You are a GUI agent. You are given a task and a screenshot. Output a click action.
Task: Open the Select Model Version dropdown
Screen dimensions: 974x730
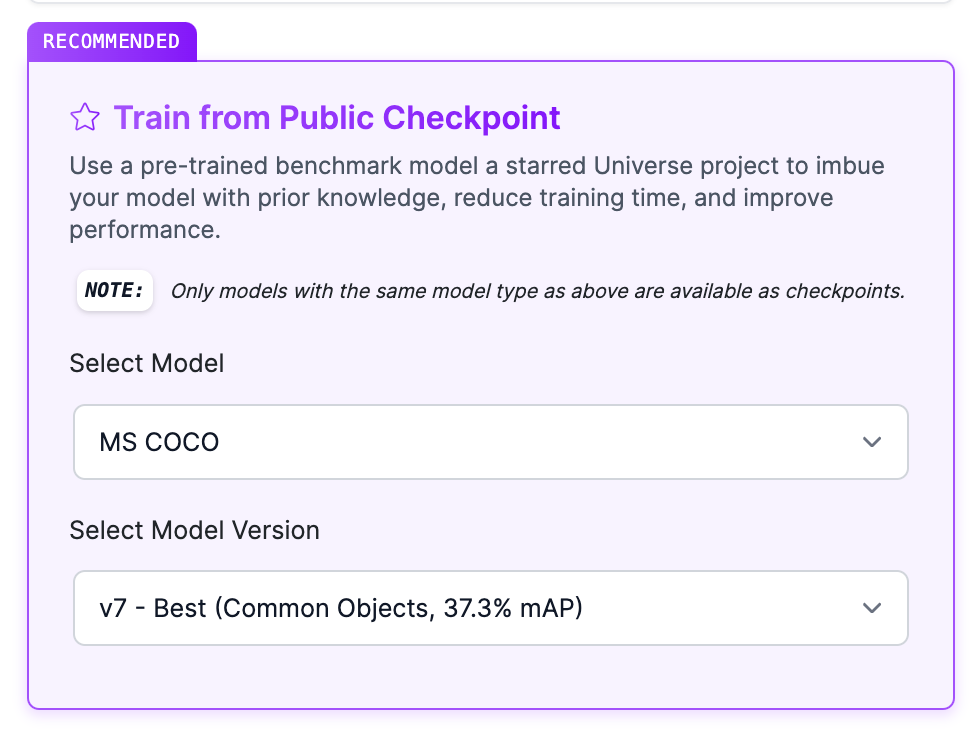[490, 608]
